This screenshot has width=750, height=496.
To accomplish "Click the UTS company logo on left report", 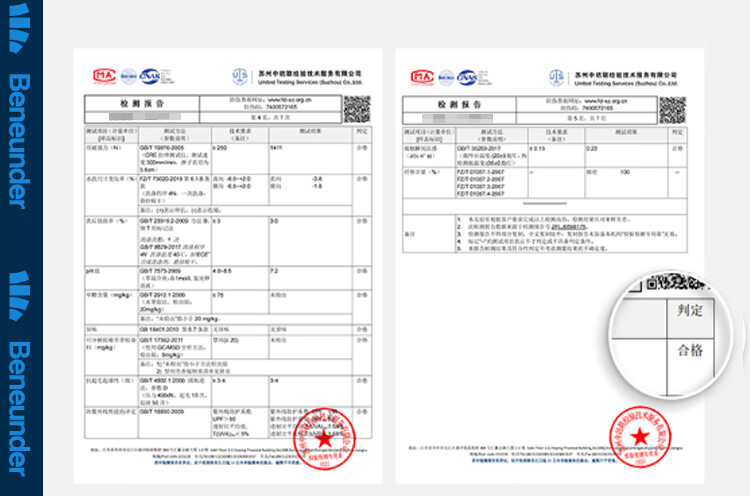I will click(x=239, y=77).
